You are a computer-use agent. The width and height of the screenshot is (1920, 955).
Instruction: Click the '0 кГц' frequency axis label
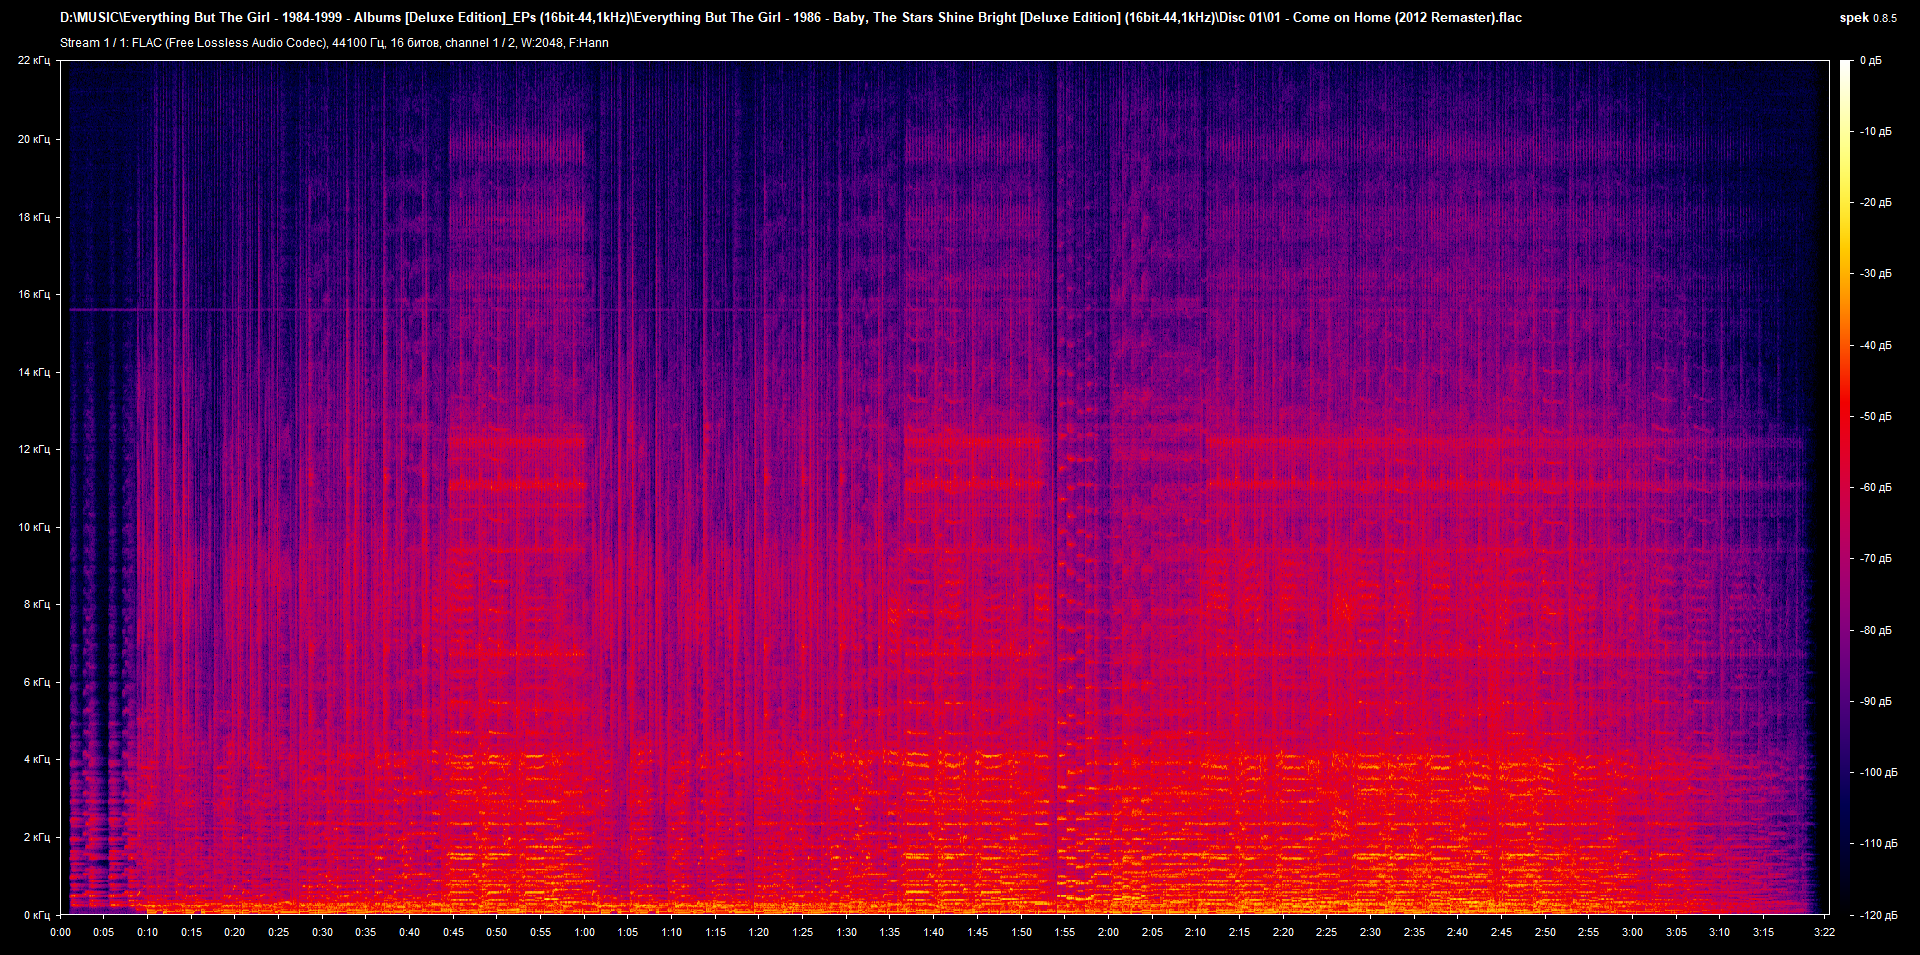point(37,915)
